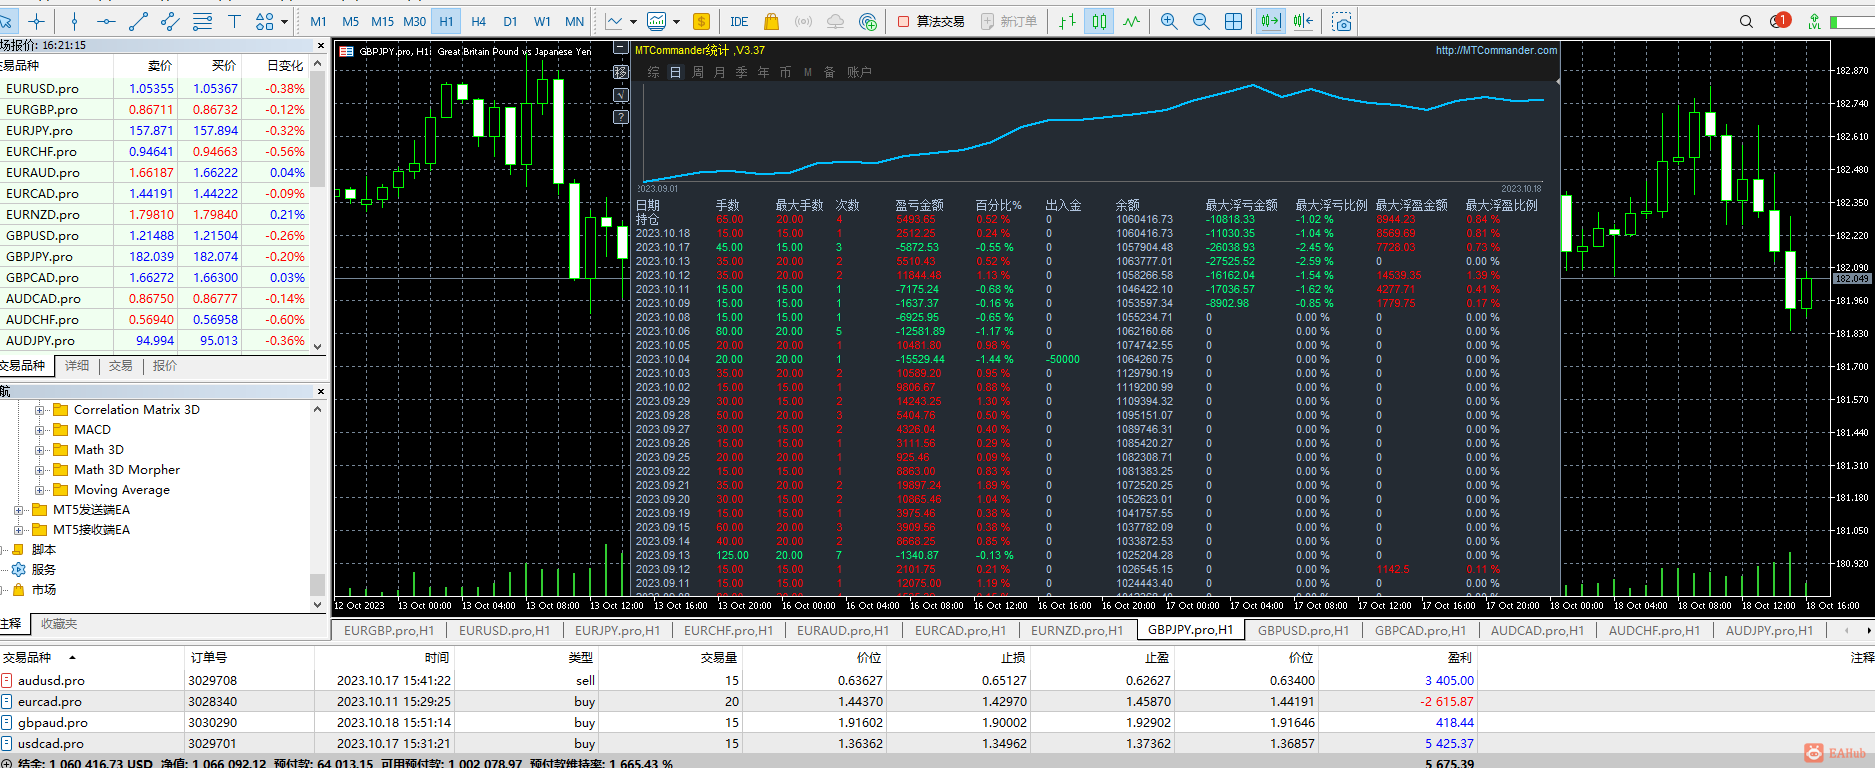
Task: Select the crosshair cursor tool
Action: pos(37,21)
